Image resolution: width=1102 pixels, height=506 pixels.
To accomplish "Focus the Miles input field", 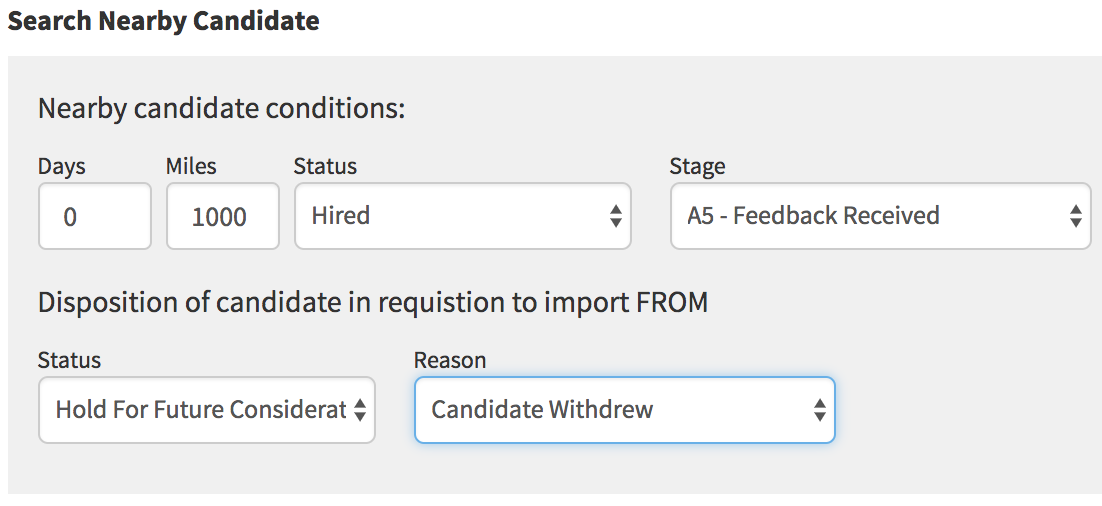I will click(222, 216).
